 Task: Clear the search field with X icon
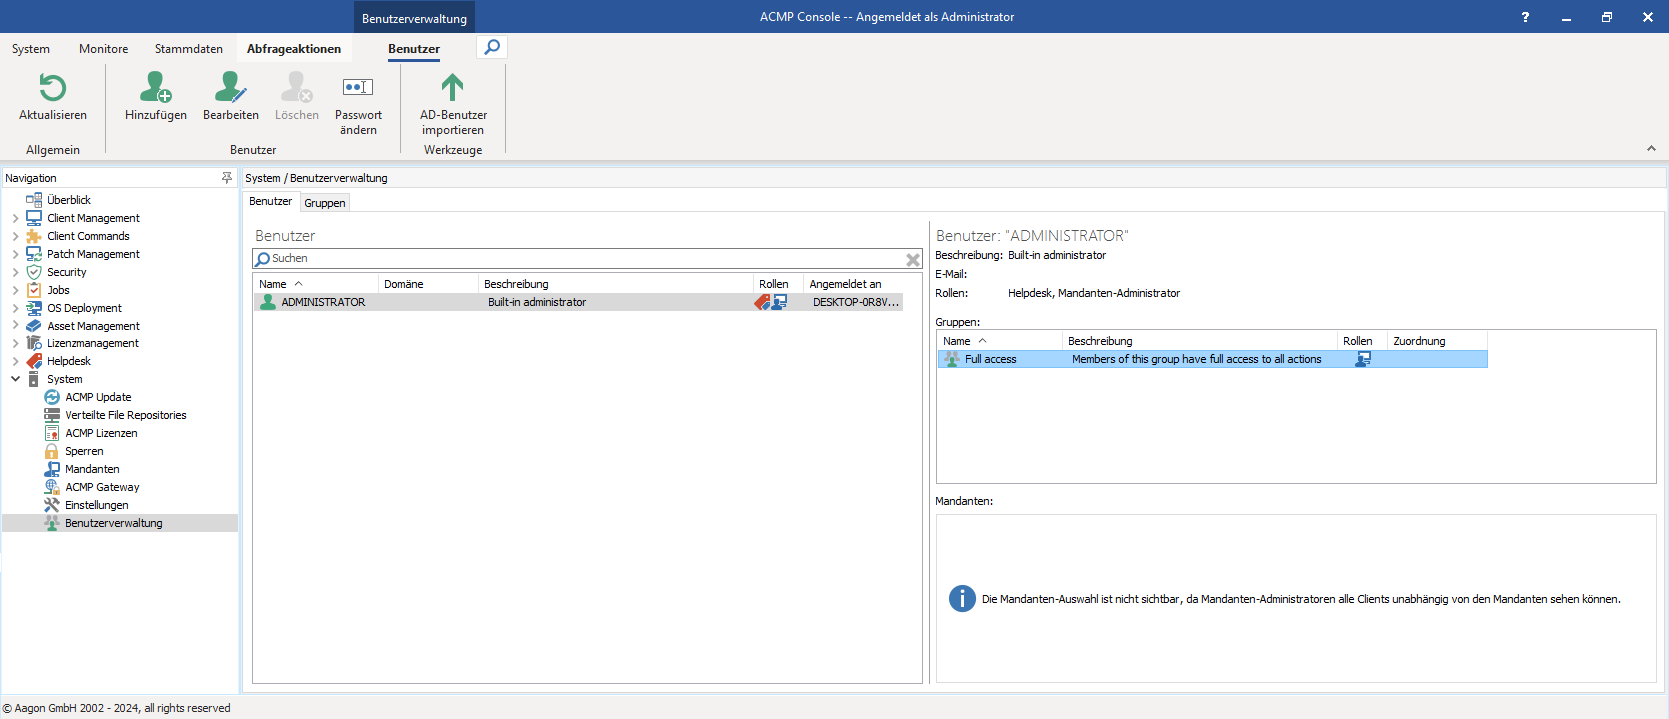click(x=912, y=259)
